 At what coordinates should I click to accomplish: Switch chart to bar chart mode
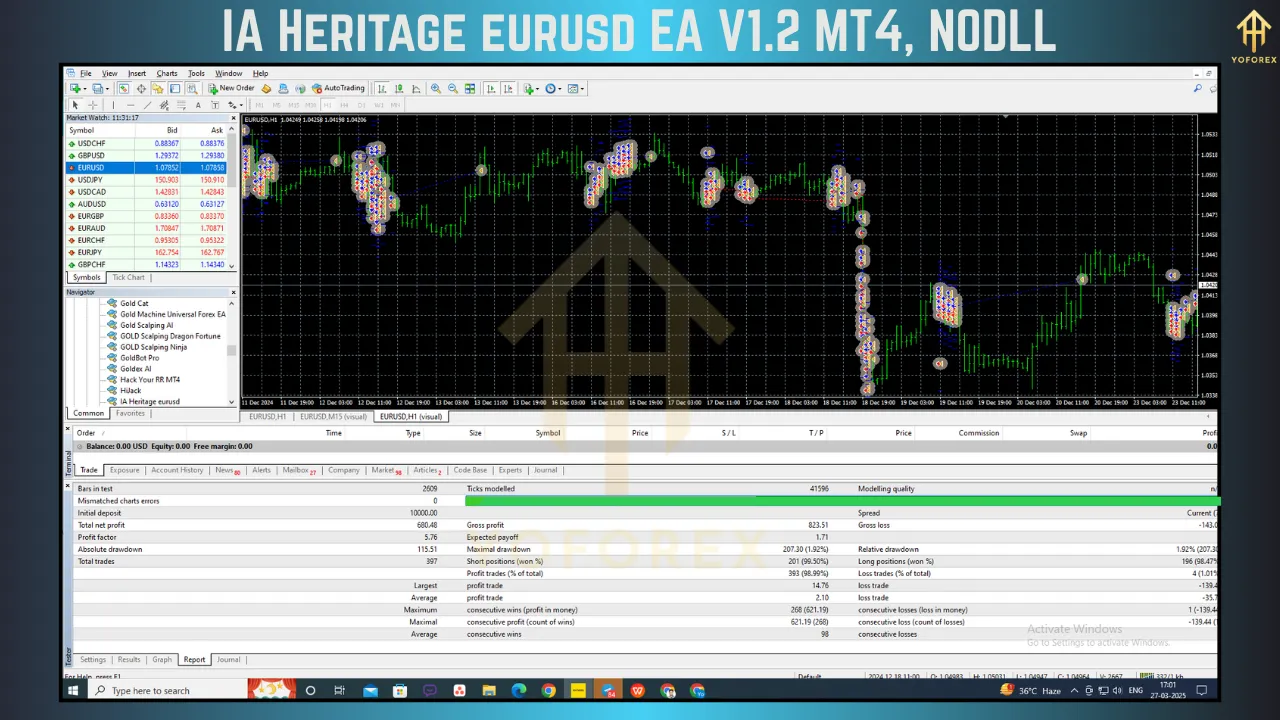(383, 88)
